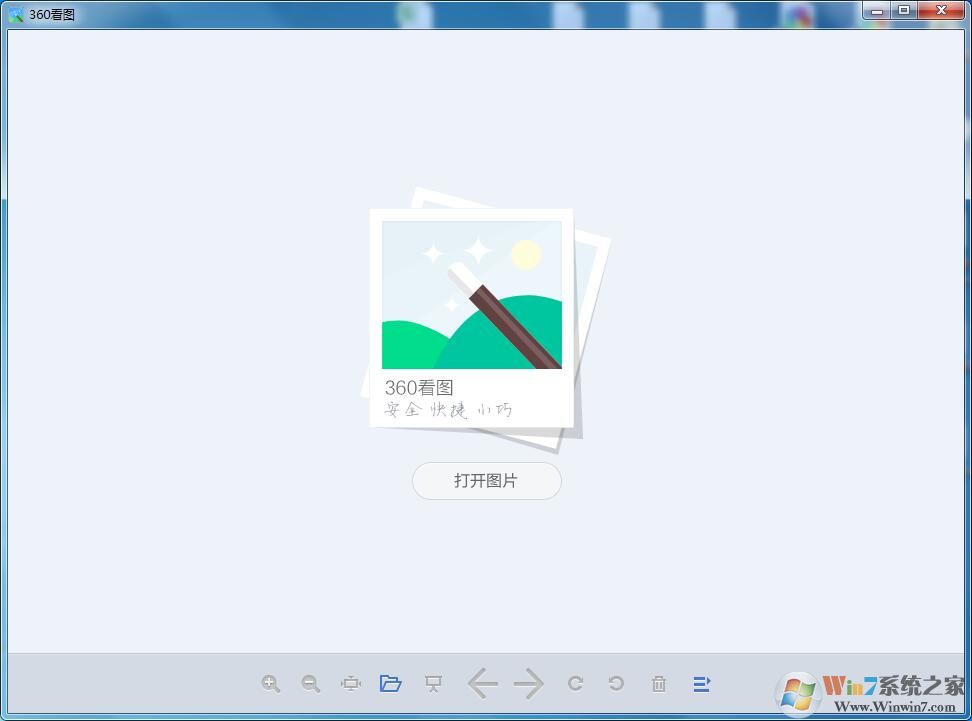The width and height of the screenshot is (972, 721).
Task: Go to the next image arrow
Action: coord(529,684)
